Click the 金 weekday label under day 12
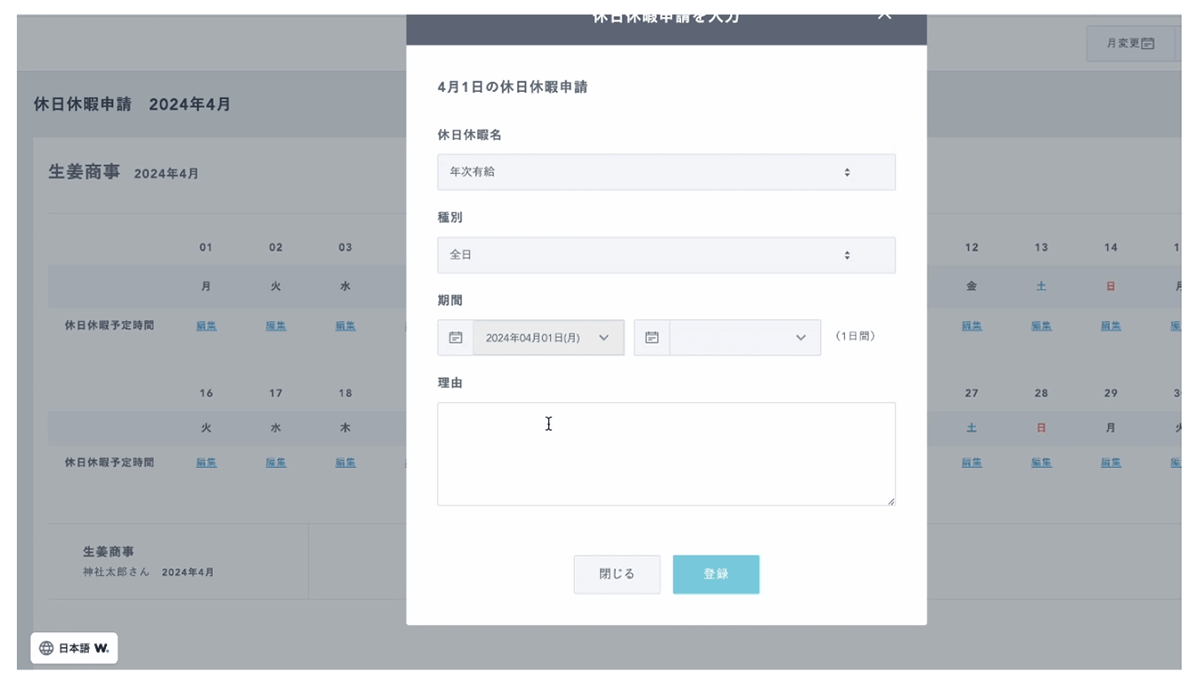Screen dimensions: 1200x680 tap(972, 287)
